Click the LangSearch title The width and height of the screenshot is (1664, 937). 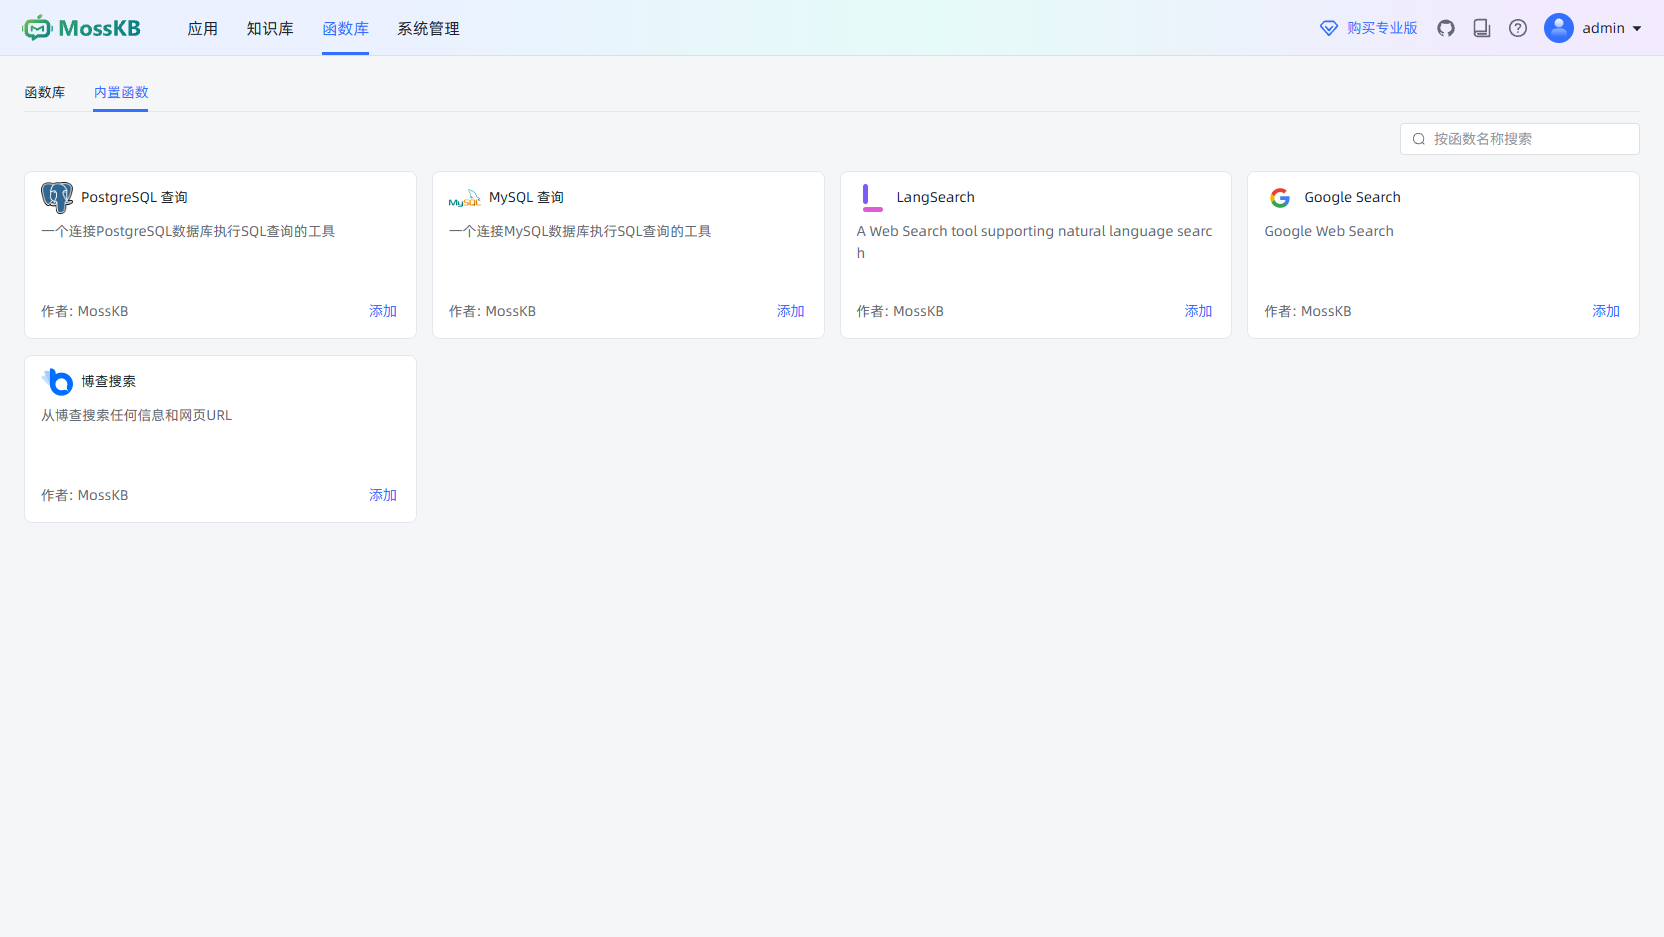935,197
